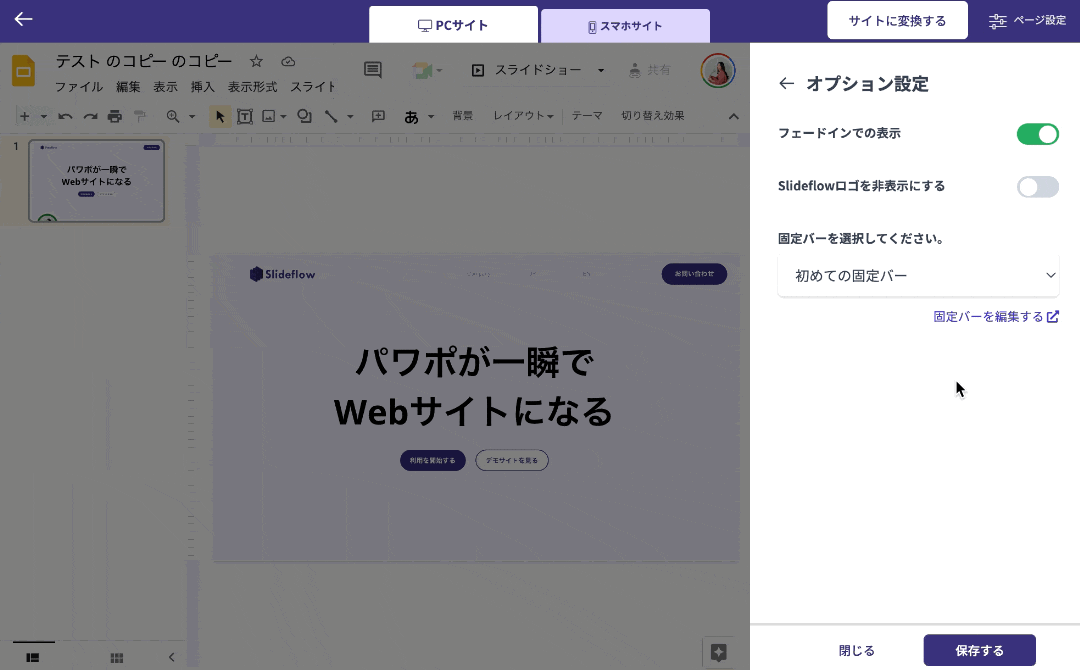Image resolution: width=1080 pixels, height=670 pixels.
Task: Click the back arrow beside オプション設定
Action: (x=786, y=84)
